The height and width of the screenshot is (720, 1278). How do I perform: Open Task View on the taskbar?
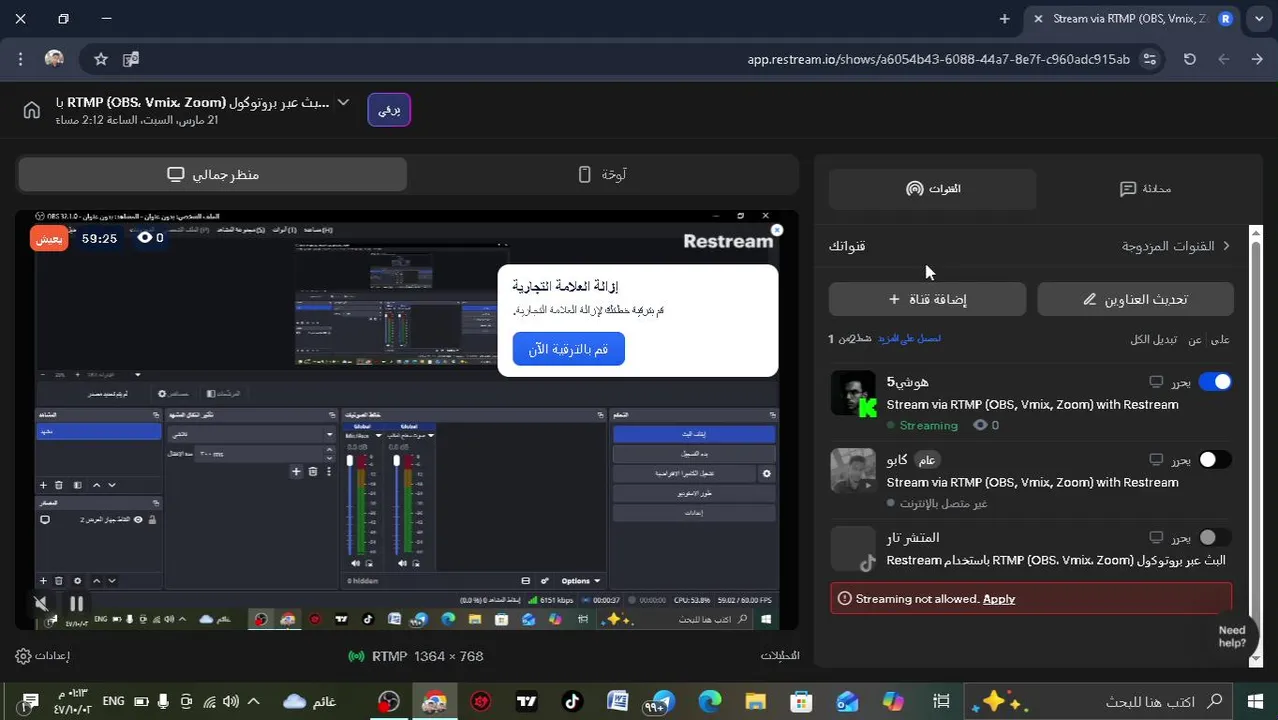coord(940,702)
